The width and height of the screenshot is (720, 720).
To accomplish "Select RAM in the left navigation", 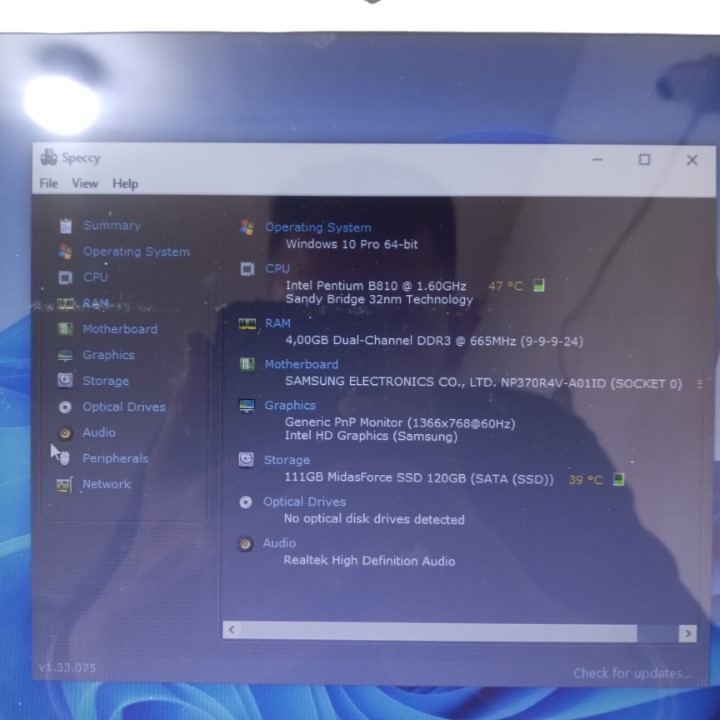I will point(96,303).
